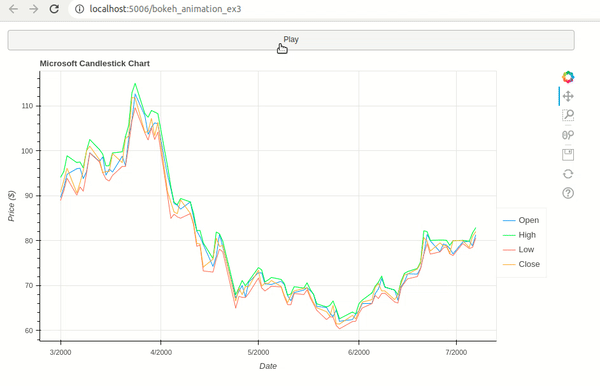Screen dimensions: 600x386
Task: Click the High legend entry
Action: coord(519,235)
